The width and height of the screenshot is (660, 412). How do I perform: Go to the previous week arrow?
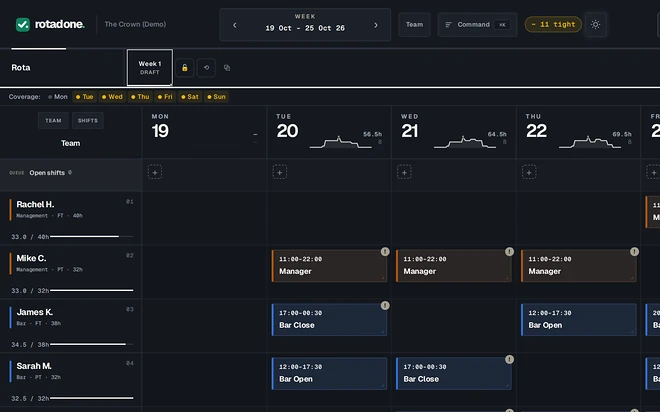235,25
